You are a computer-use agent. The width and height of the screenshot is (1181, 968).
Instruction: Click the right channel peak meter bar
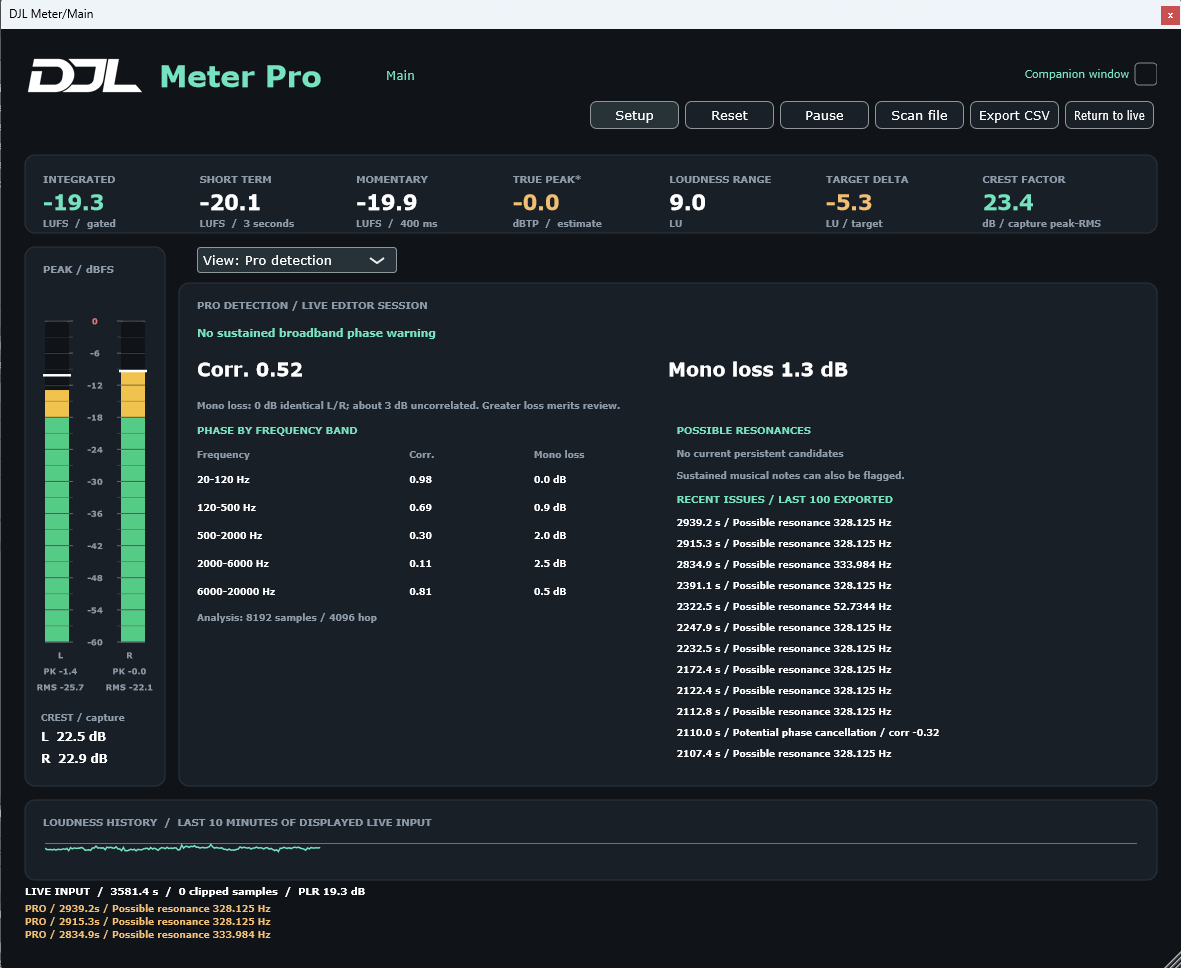point(133,481)
